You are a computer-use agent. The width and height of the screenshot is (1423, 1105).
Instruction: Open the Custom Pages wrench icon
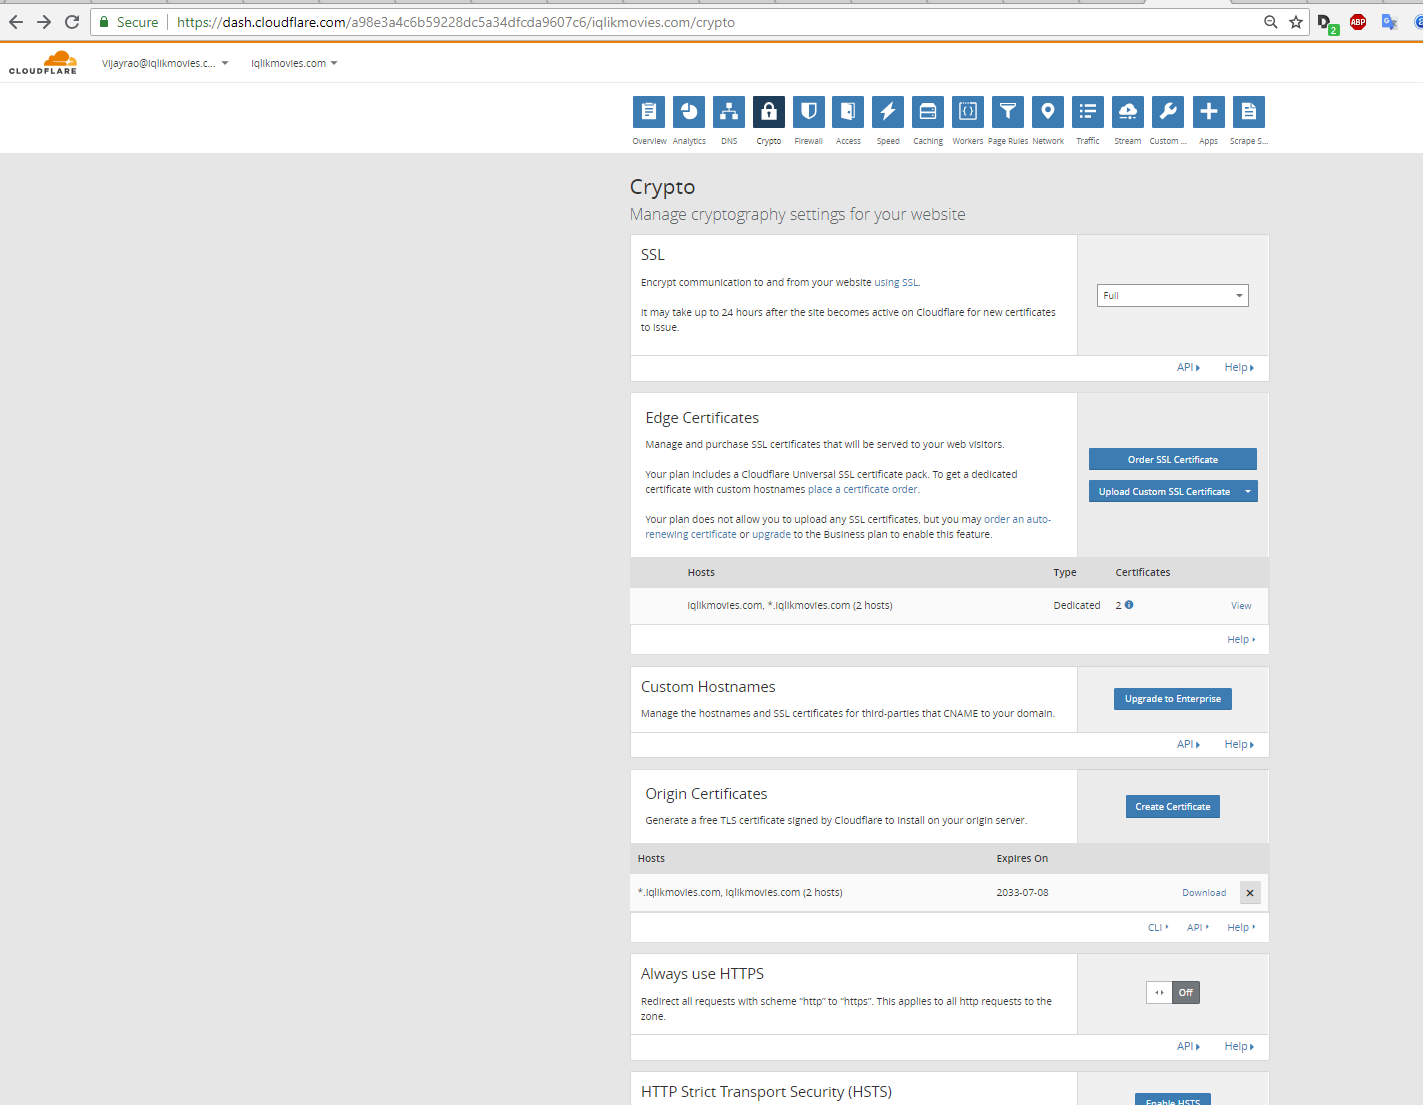click(x=1168, y=112)
